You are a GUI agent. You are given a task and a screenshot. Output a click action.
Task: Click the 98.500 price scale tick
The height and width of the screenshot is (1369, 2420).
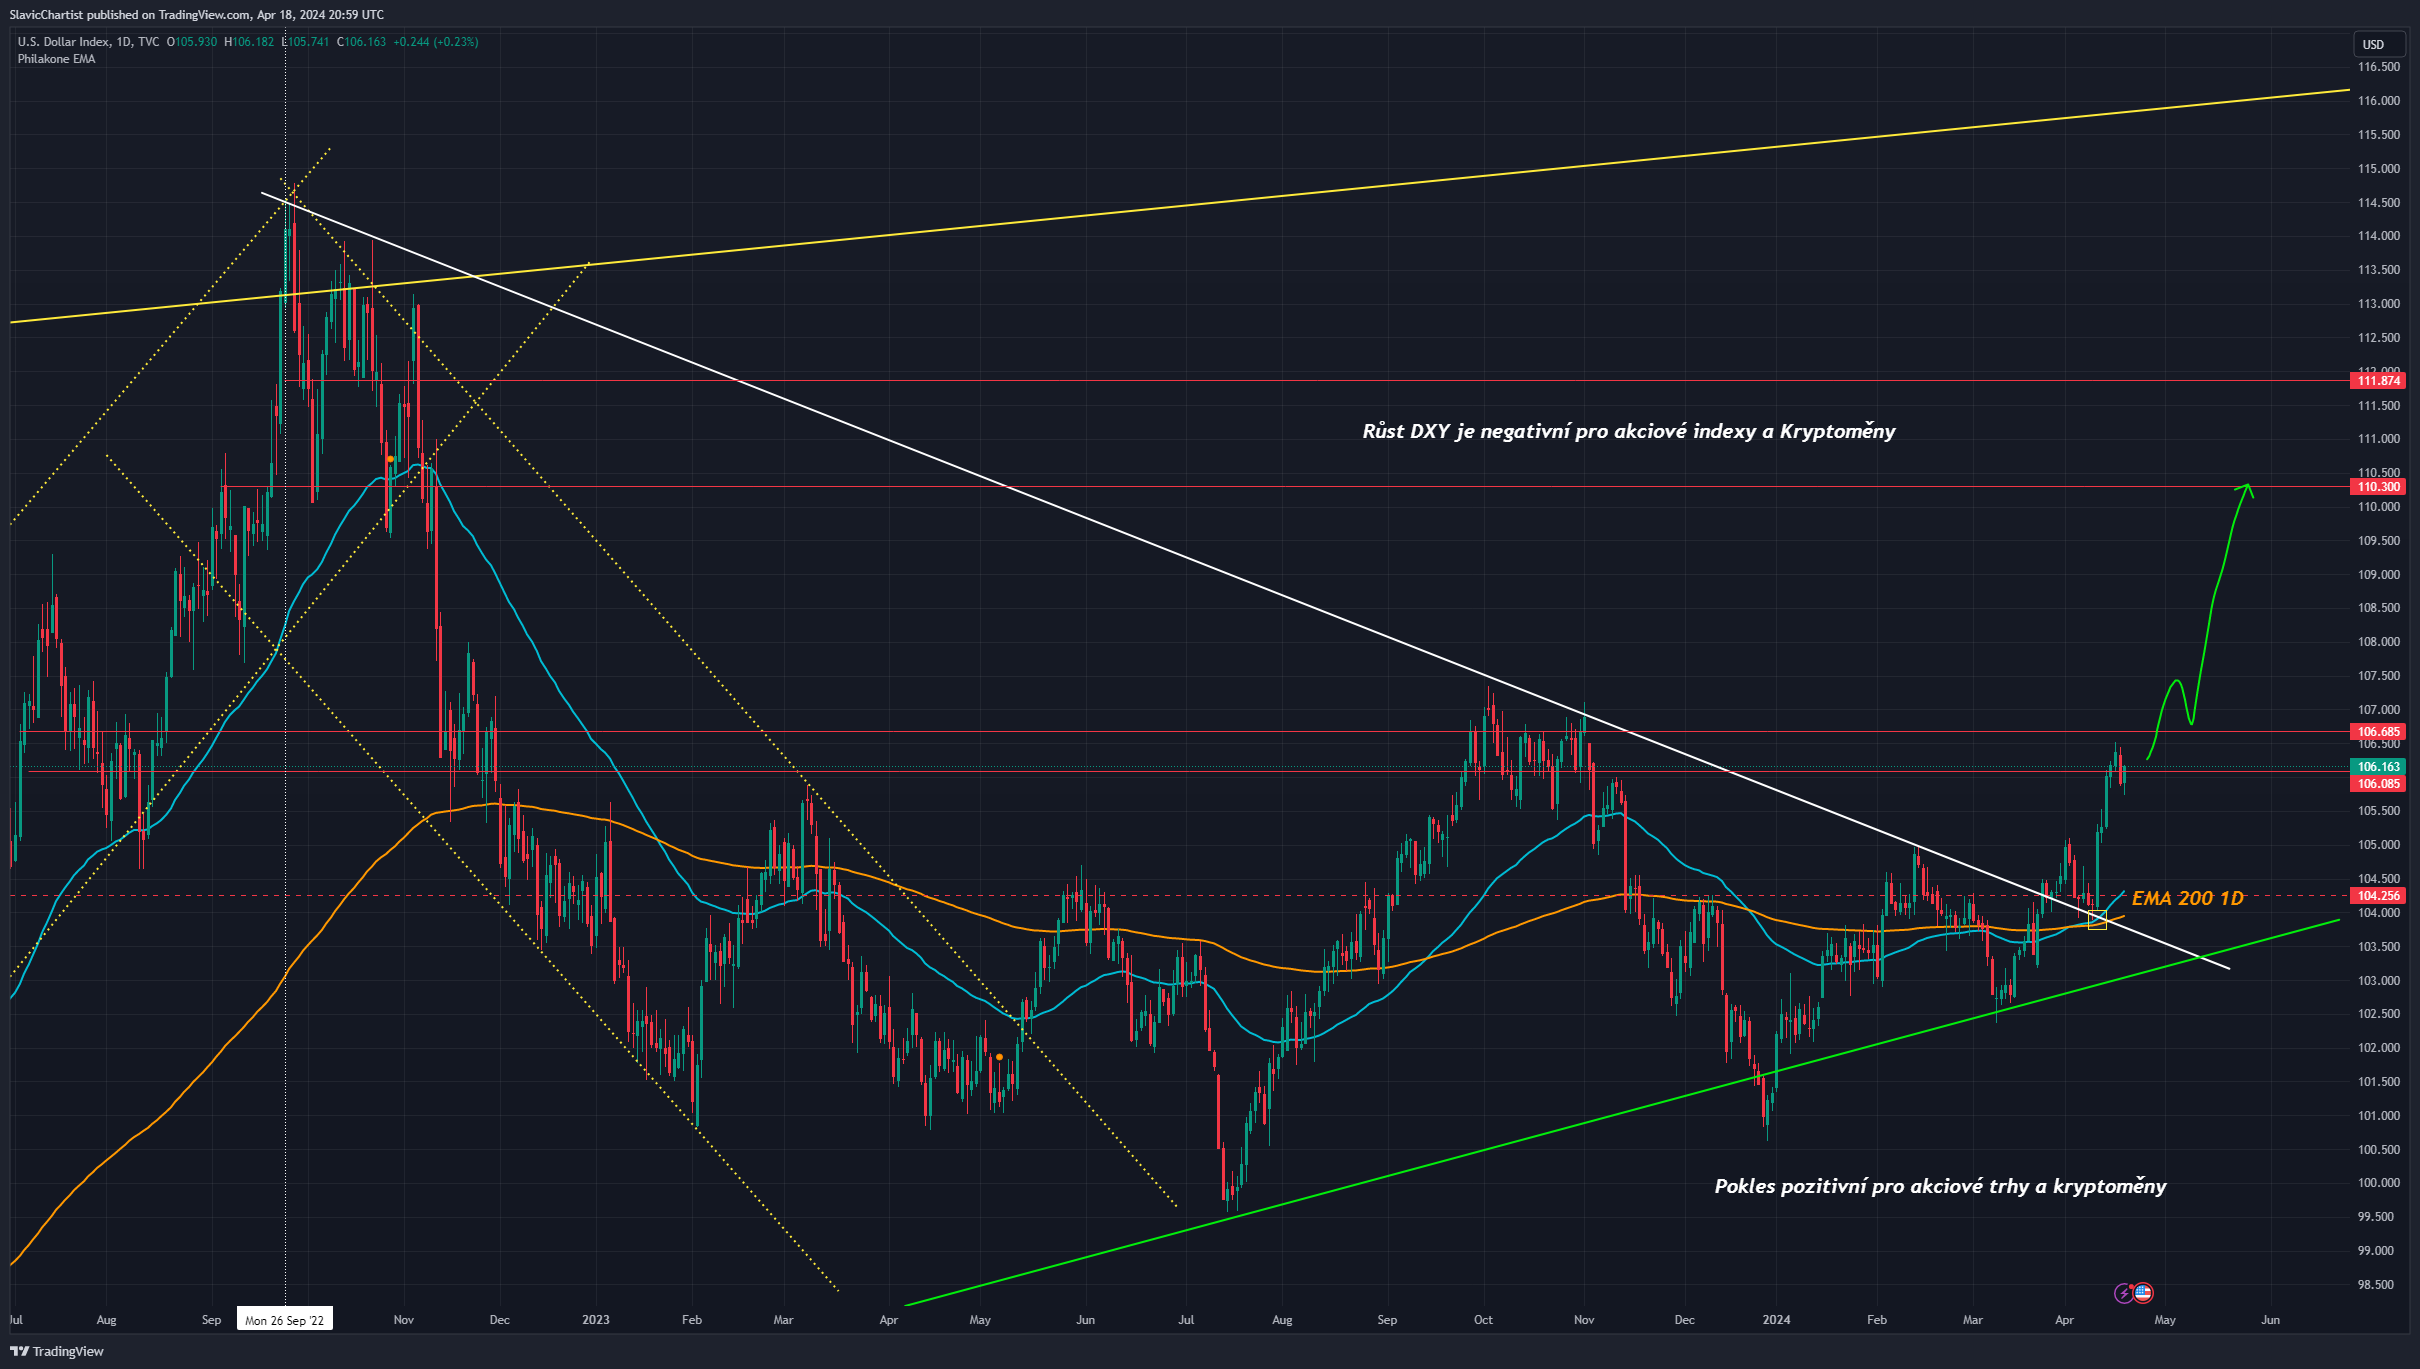coord(2375,1285)
